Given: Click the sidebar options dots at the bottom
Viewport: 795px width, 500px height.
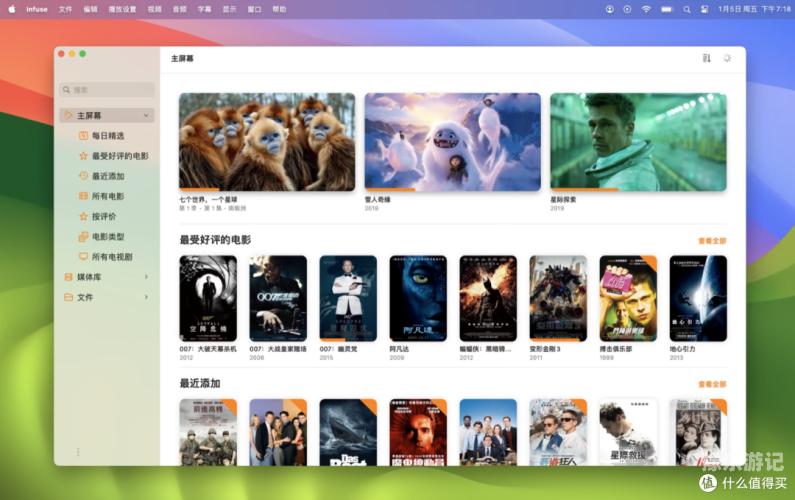Looking at the screenshot, I should point(78,451).
